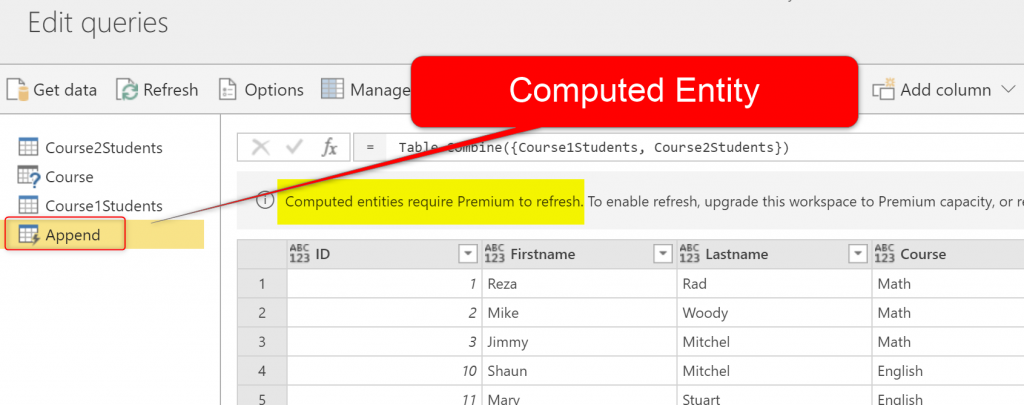Select the Append computed entity
The image size is (1024, 405).
pos(72,235)
